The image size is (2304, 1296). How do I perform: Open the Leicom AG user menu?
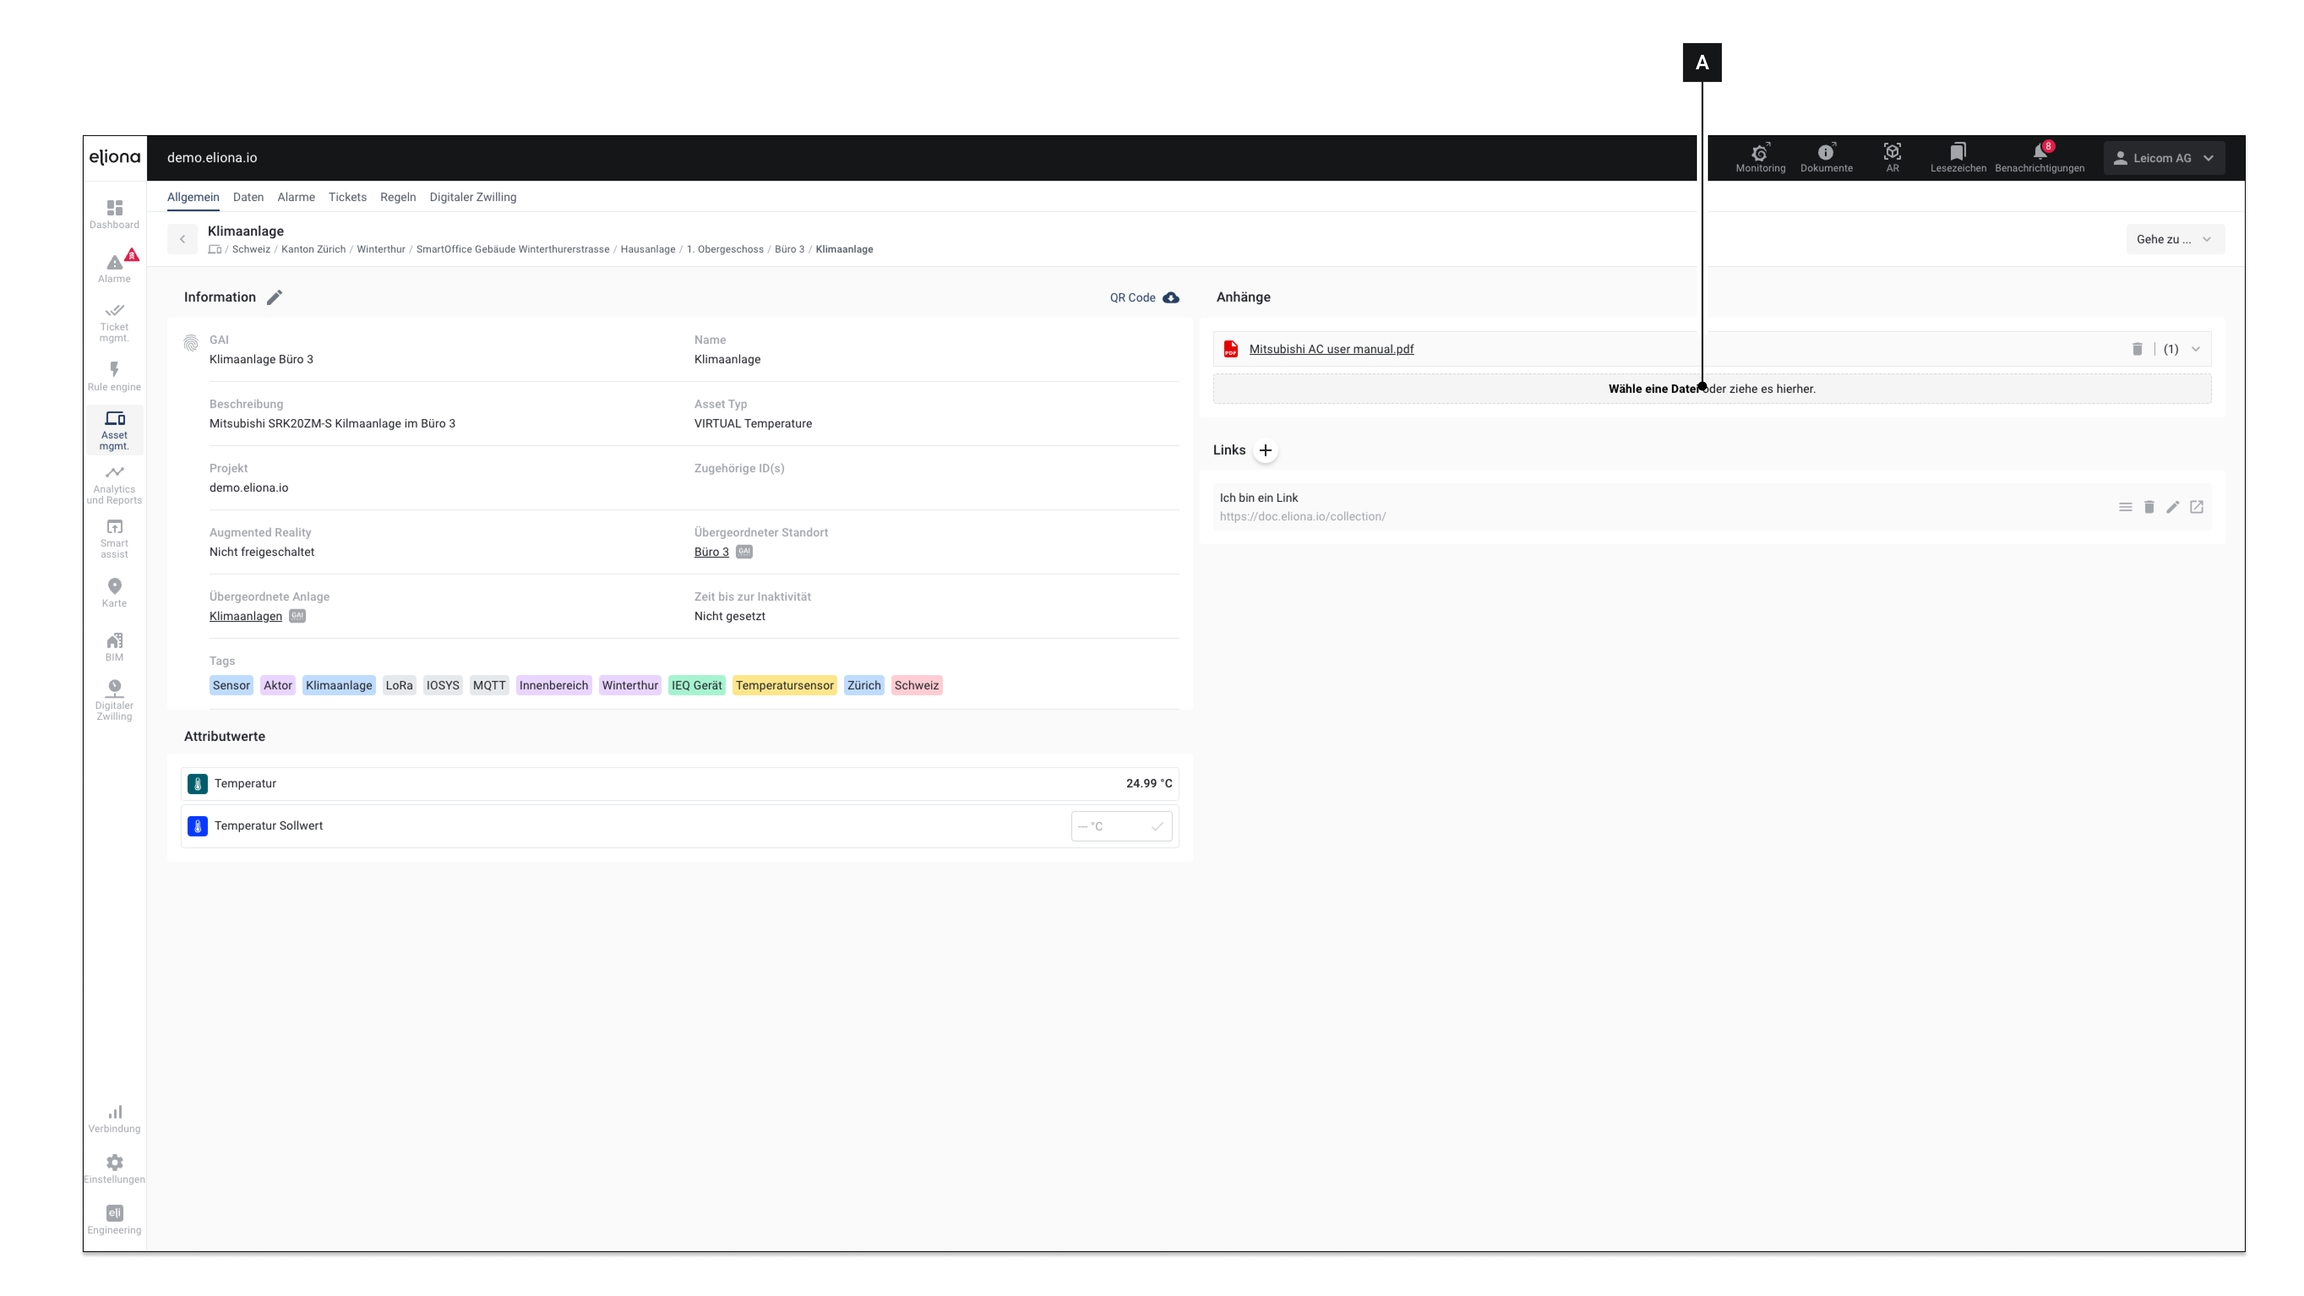click(x=2163, y=158)
